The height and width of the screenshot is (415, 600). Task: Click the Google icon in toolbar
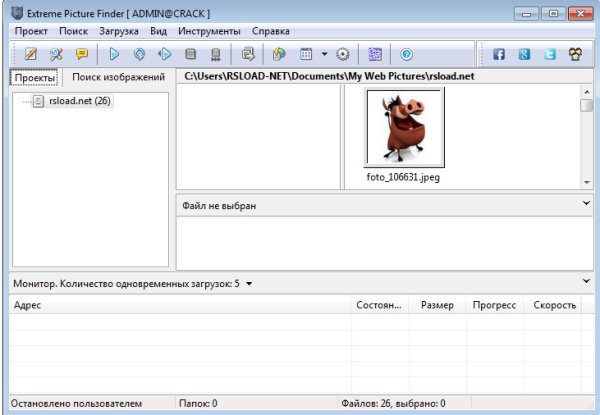point(524,54)
